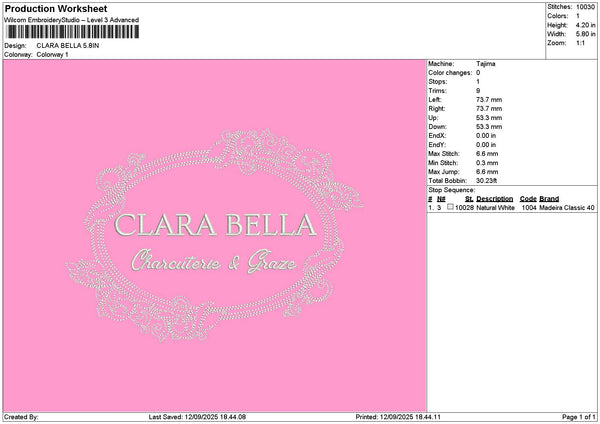Click the Madeira Classic 40 brand entry
The width and height of the screenshot is (600, 424).
(x=567, y=208)
